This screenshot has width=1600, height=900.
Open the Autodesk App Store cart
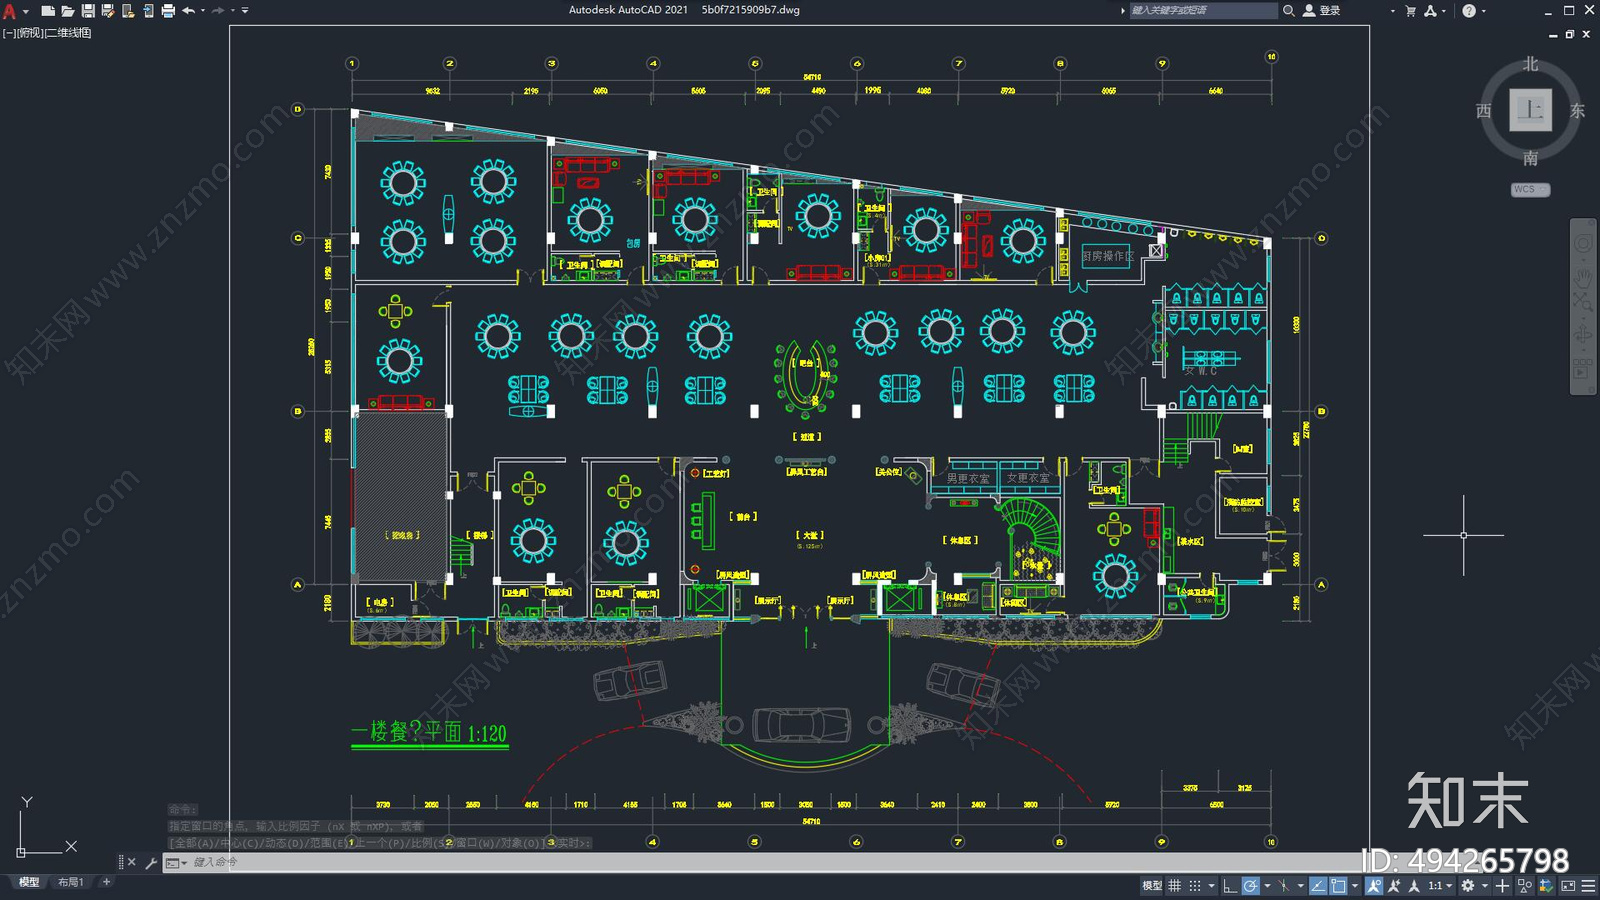(1411, 11)
